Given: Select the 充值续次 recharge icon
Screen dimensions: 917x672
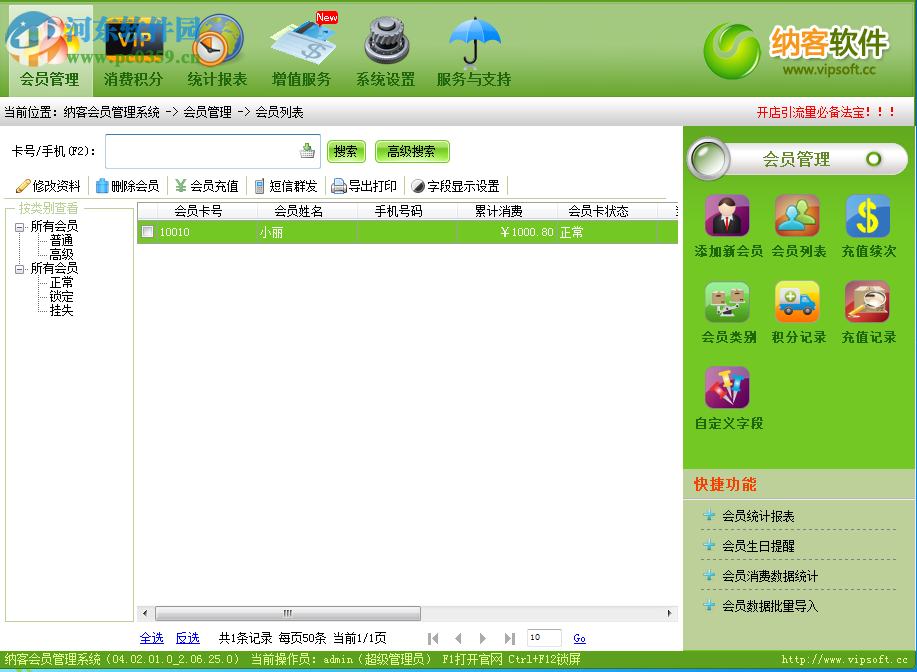Looking at the screenshot, I should (867, 215).
